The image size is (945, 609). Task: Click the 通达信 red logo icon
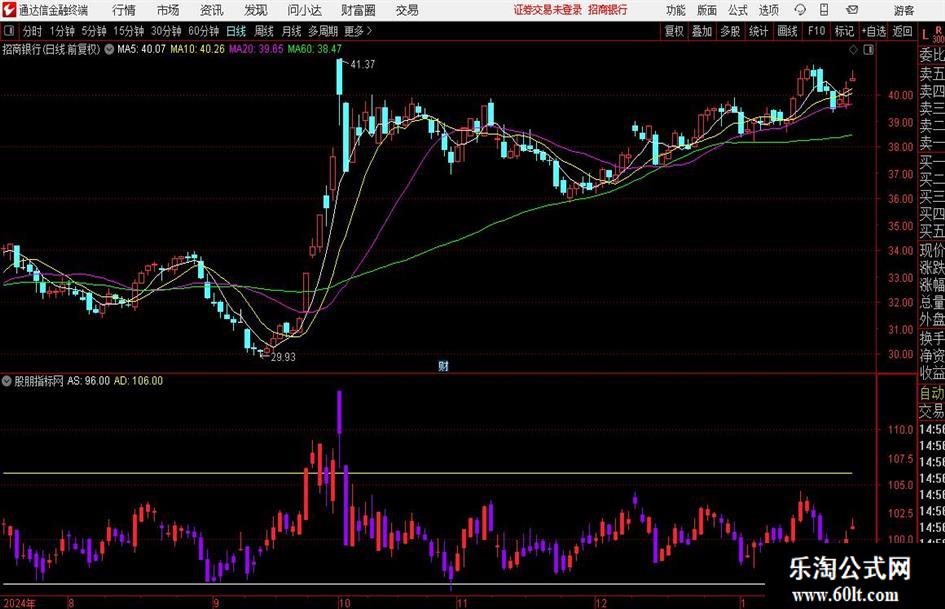pos(9,10)
